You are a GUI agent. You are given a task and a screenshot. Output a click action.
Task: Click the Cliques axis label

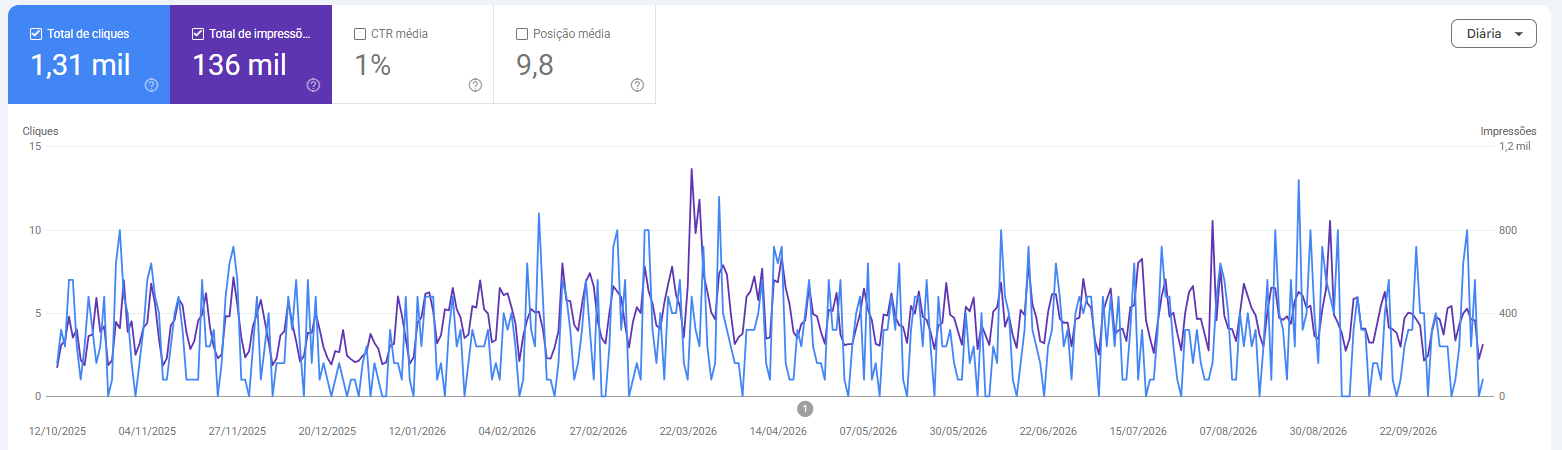coord(40,131)
